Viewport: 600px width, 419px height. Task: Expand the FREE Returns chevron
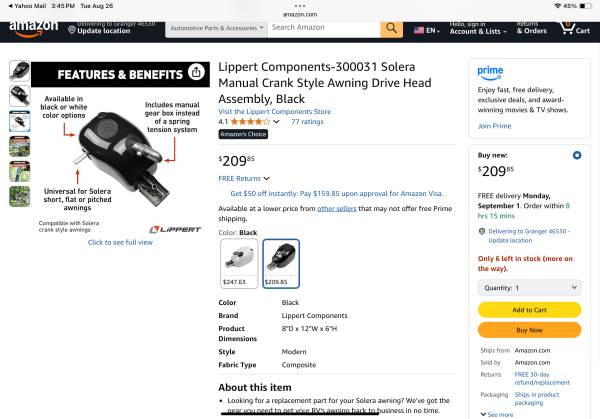click(x=267, y=178)
